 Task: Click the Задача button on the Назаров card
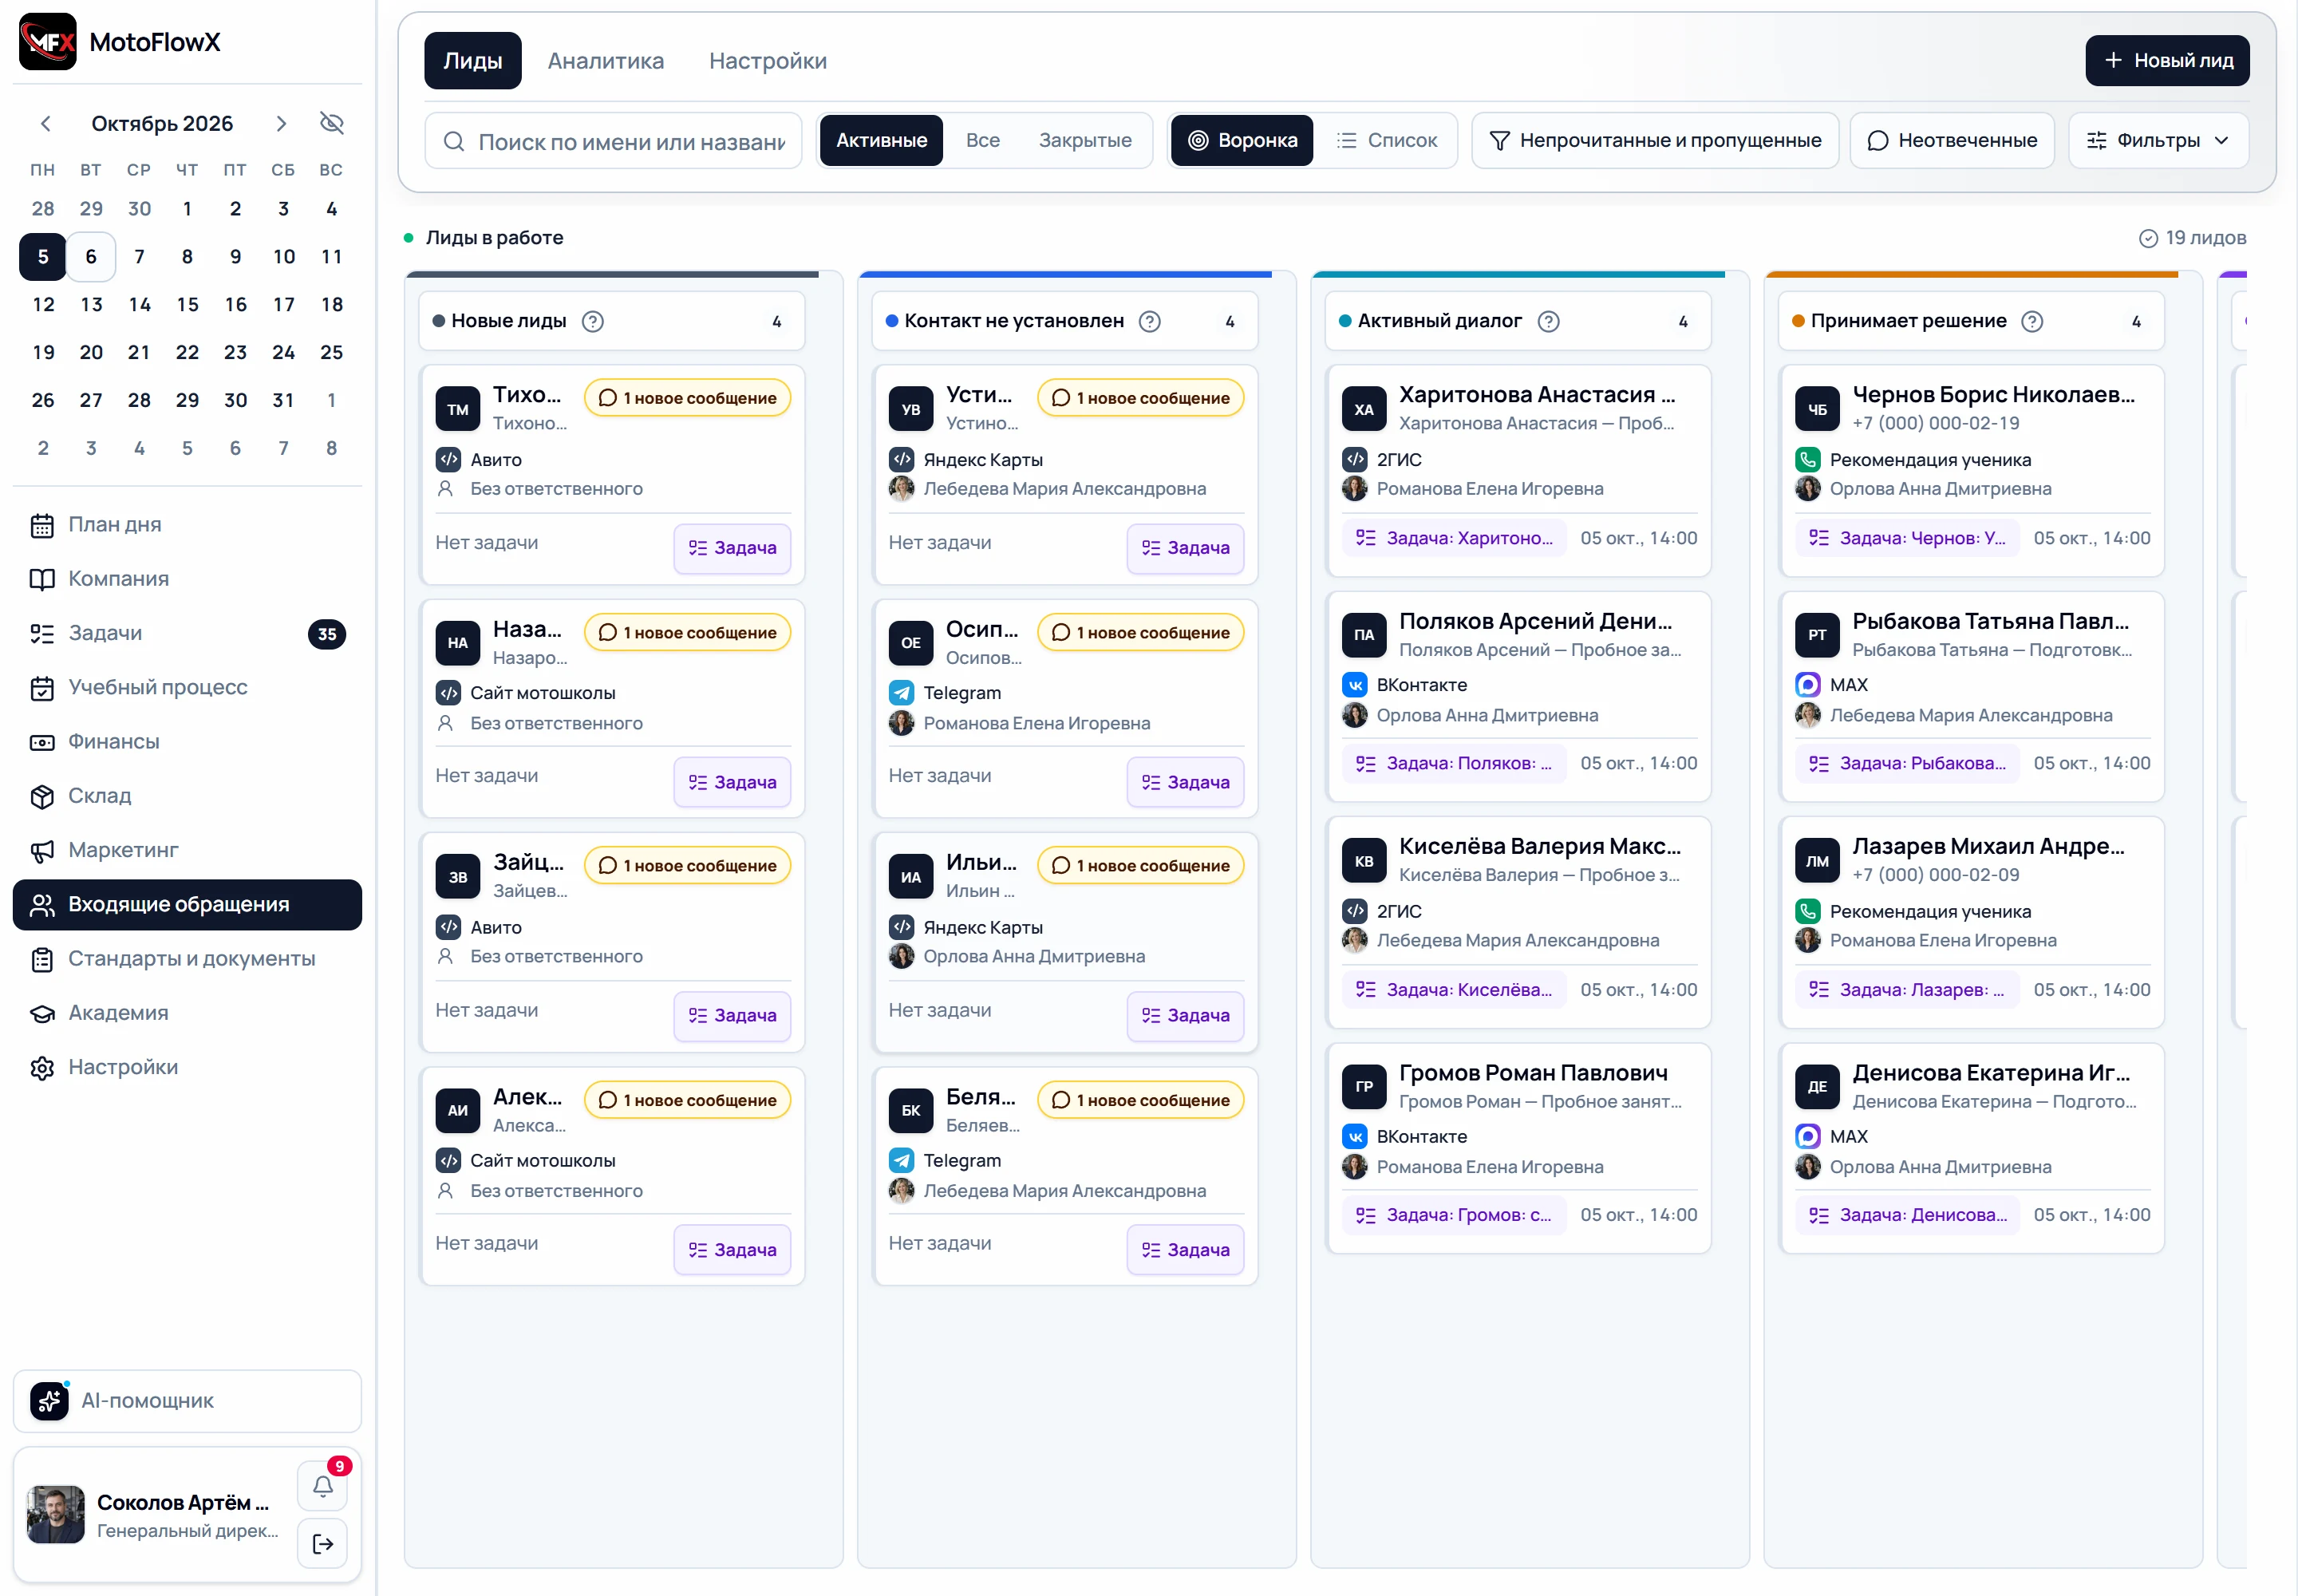(x=732, y=782)
